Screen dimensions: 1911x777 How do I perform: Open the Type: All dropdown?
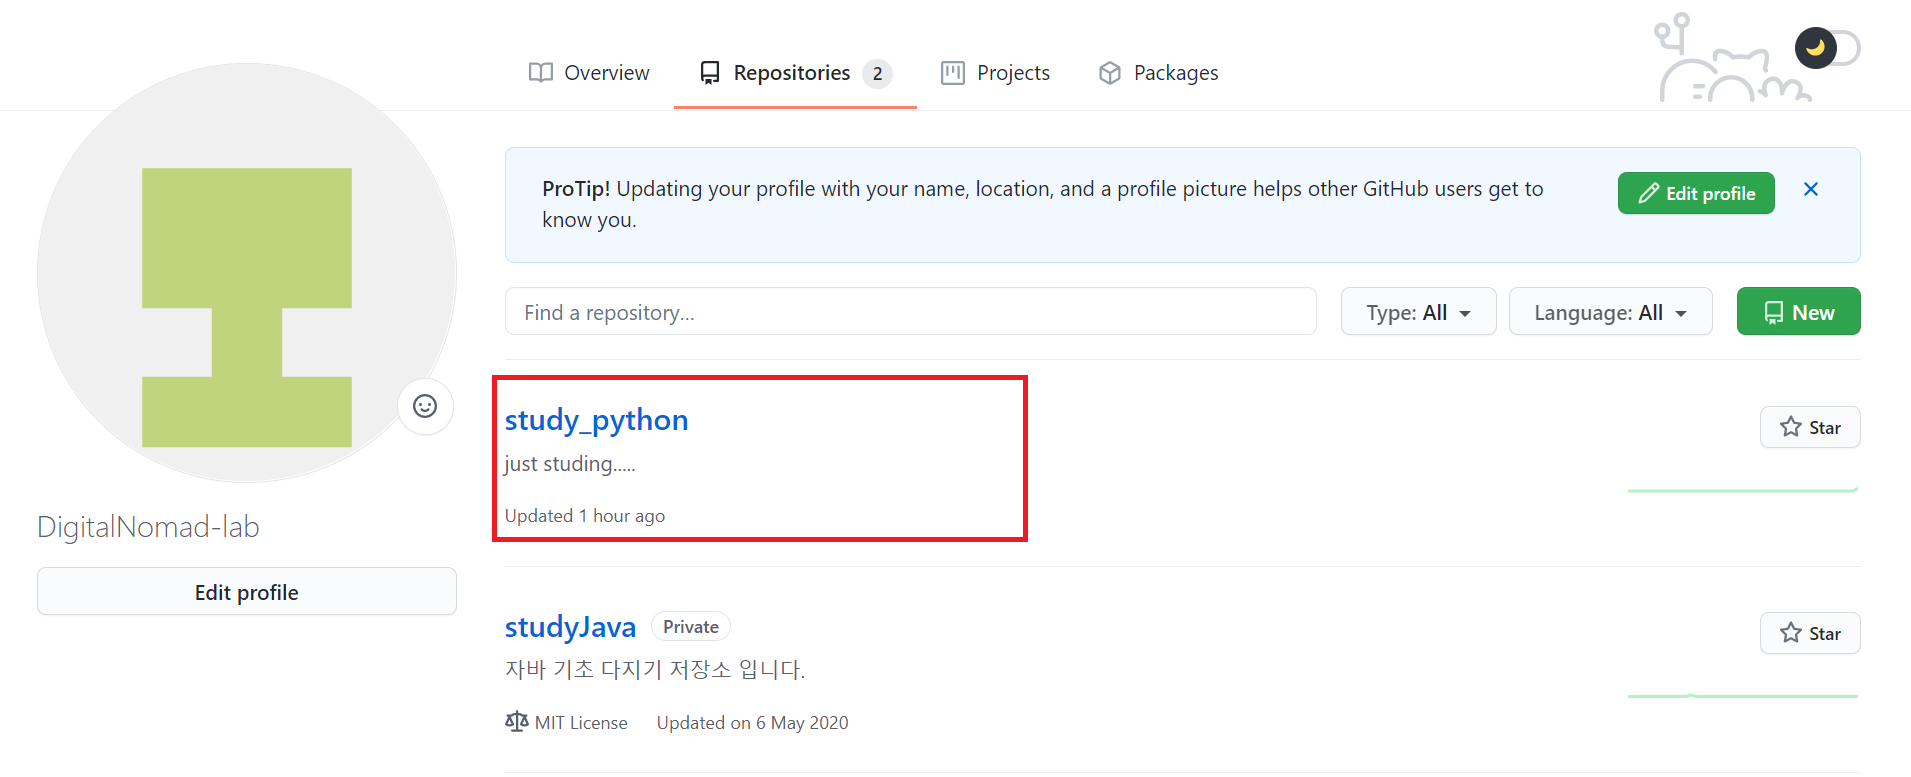1417,312
